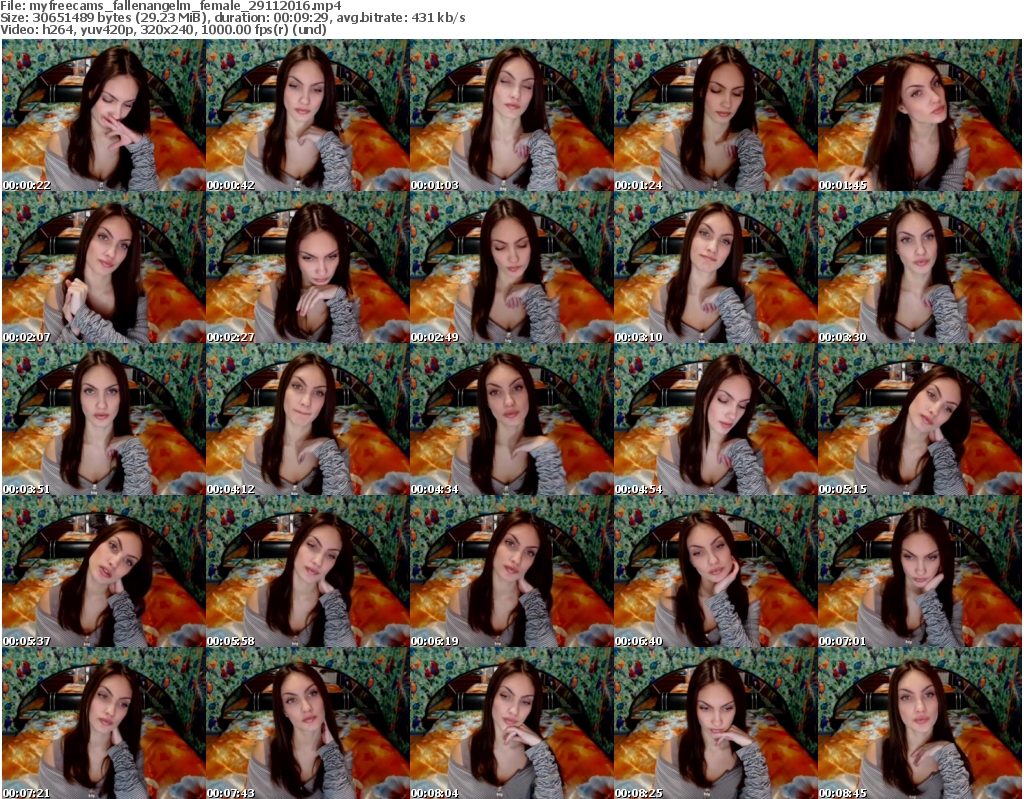The height and width of the screenshot is (799, 1024).
Task: Click the 00:05:15 preview frame
Action: (919, 420)
